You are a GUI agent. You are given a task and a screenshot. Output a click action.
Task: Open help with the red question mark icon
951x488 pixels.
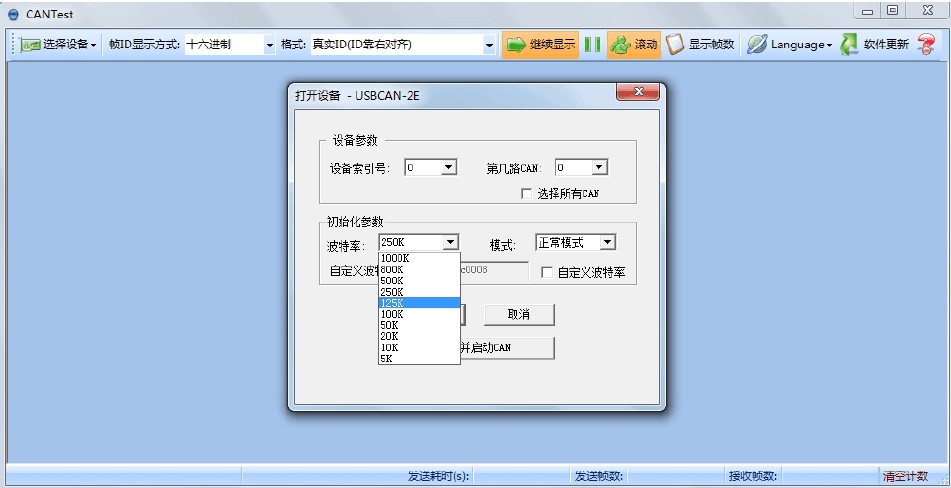click(926, 44)
